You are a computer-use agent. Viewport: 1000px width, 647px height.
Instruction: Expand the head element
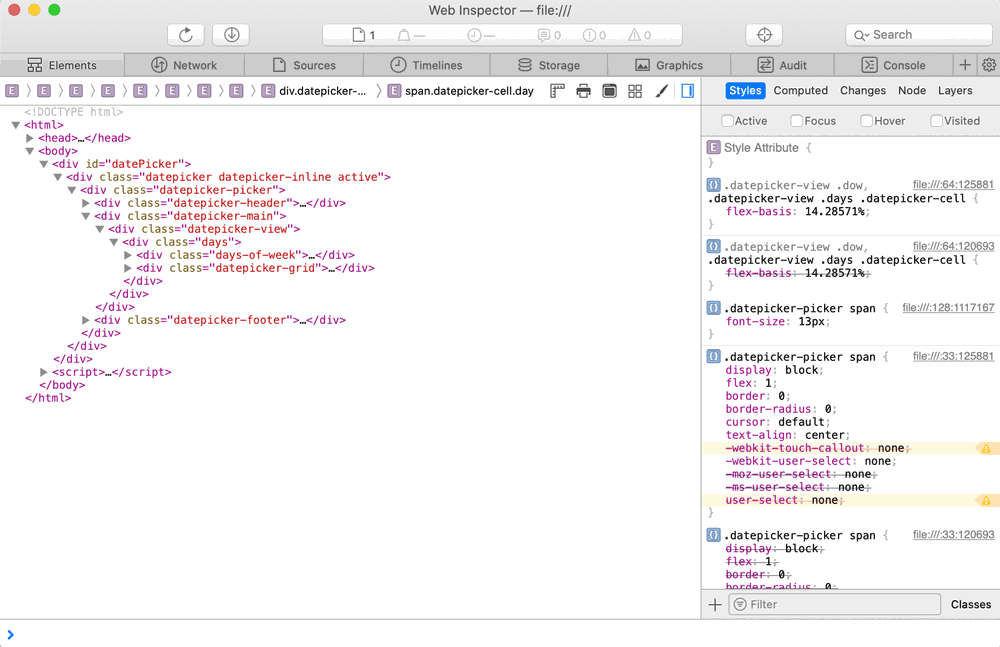click(x=29, y=138)
